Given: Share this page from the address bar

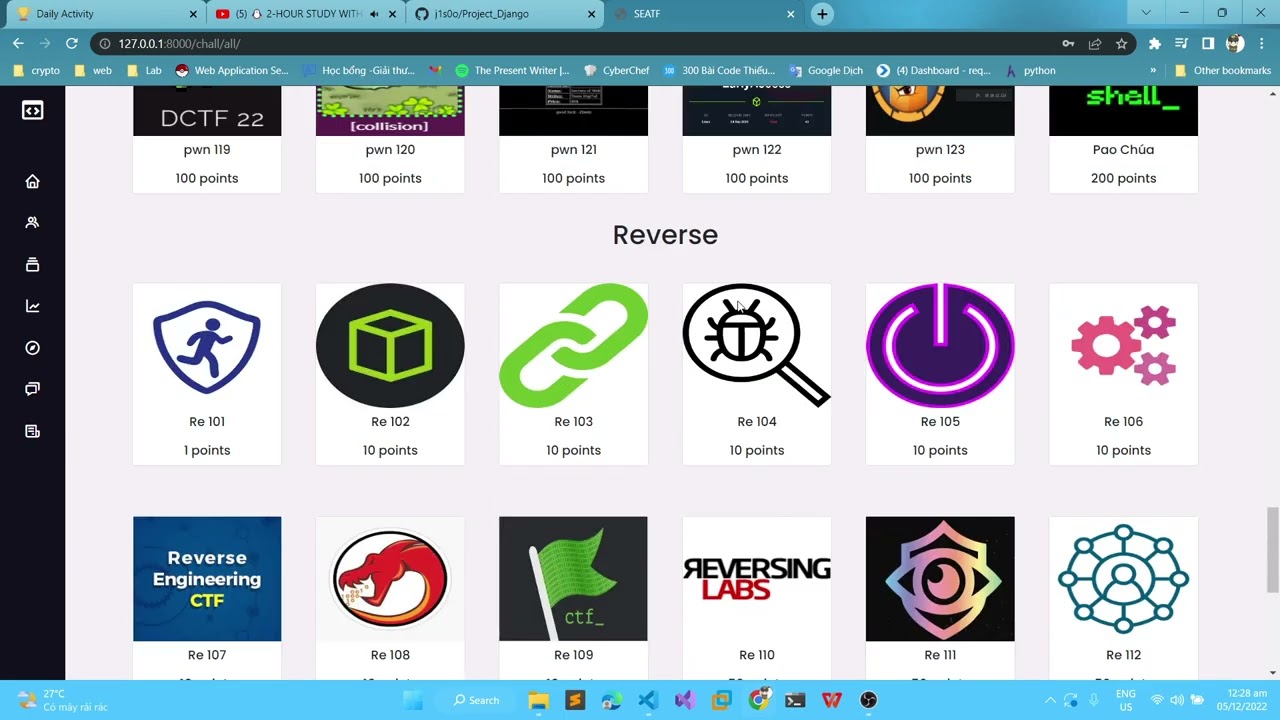Looking at the screenshot, I should coord(1095,43).
